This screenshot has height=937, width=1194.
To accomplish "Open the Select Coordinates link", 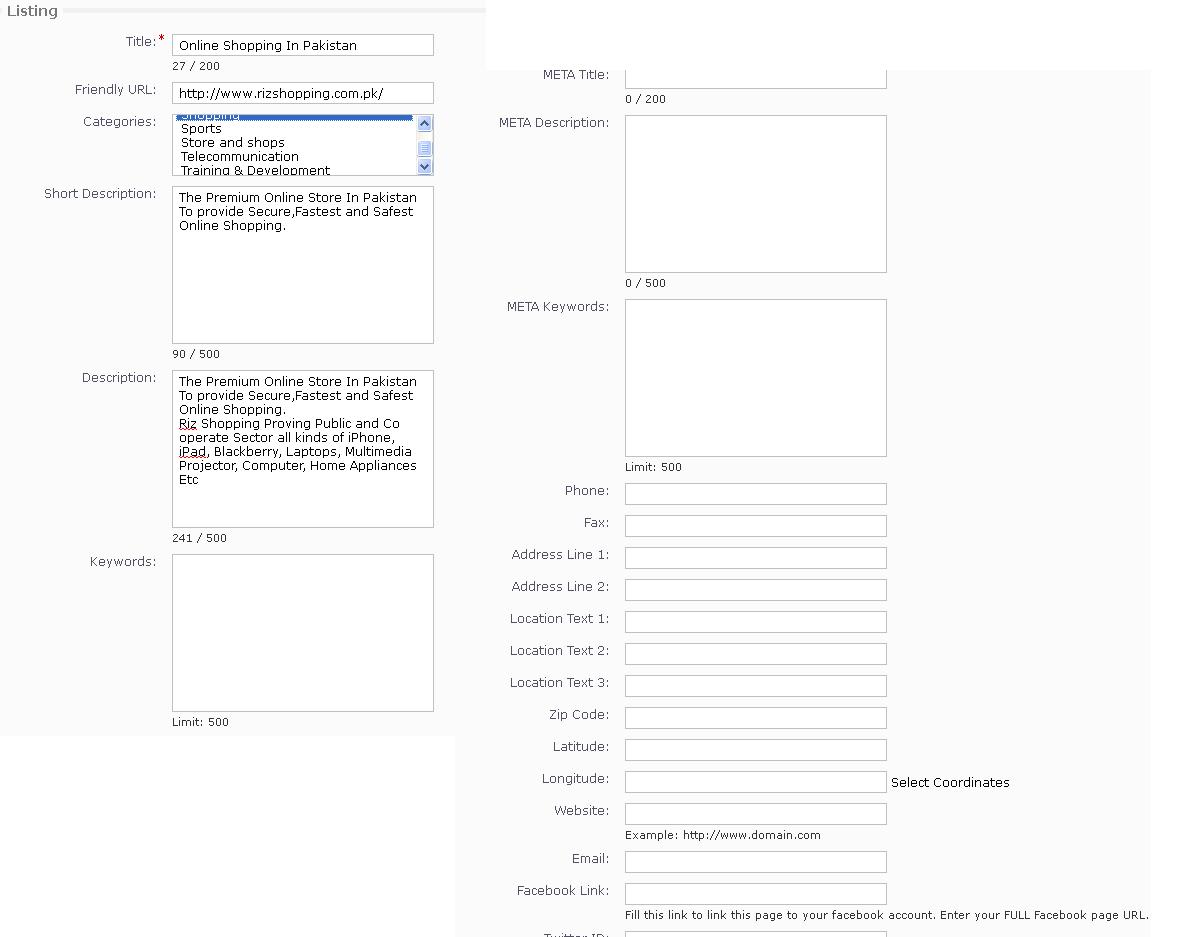I will [950, 782].
